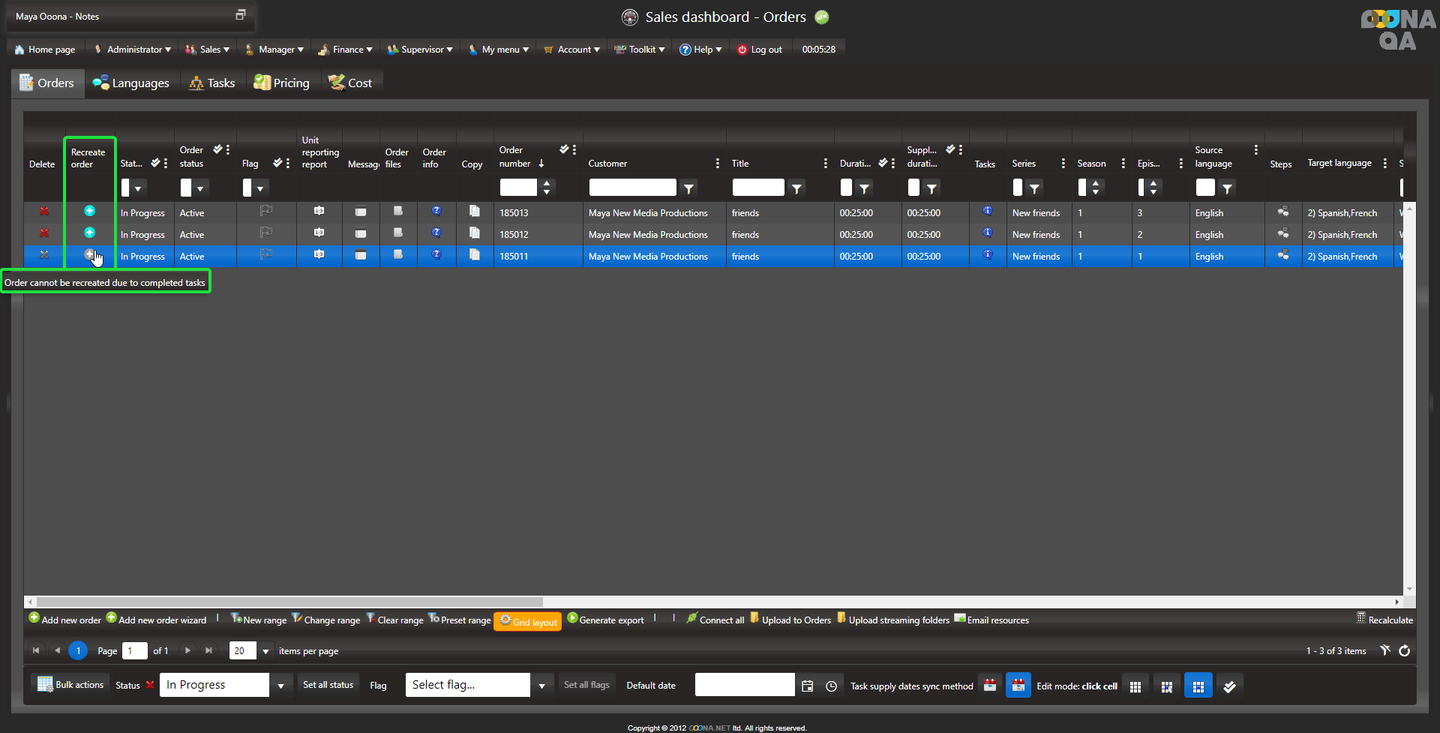Image resolution: width=1440 pixels, height=733 pixels.
Task: Toggle multi-check icon in Order number header
Action: click(x=564, y=149)
